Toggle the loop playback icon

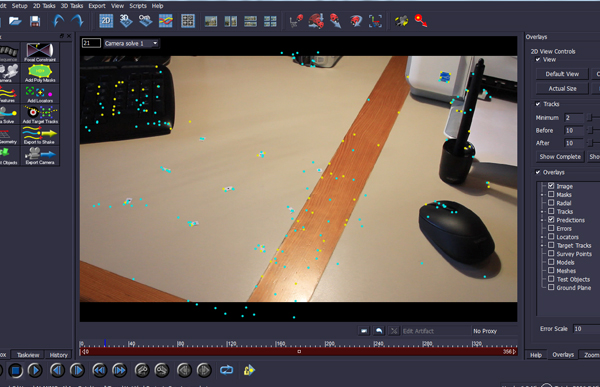[227, 370]
